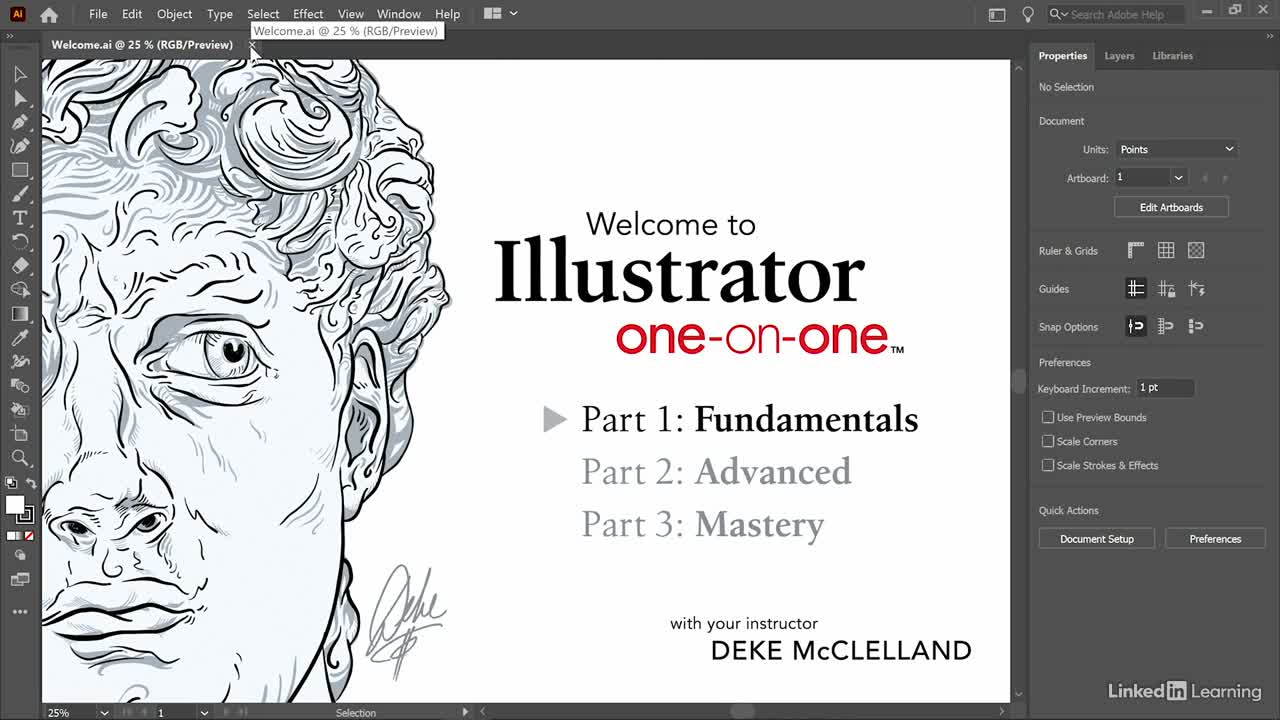Viewport: 1280px width, 720px height.
Task: Select the Rotate tool
Action: tap(20, 242)
